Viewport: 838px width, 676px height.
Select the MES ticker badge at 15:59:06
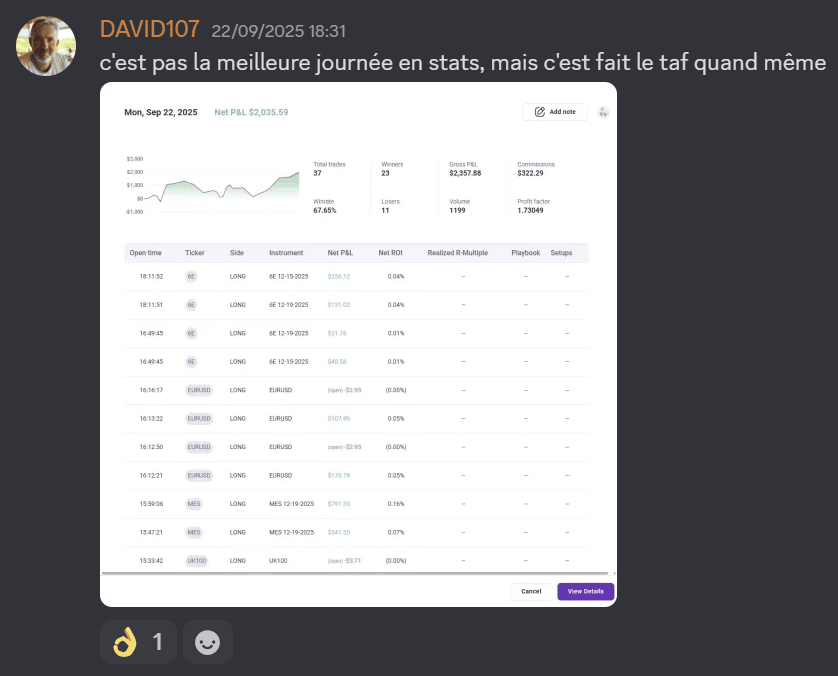pyautogui.click(x=194, y=504)
